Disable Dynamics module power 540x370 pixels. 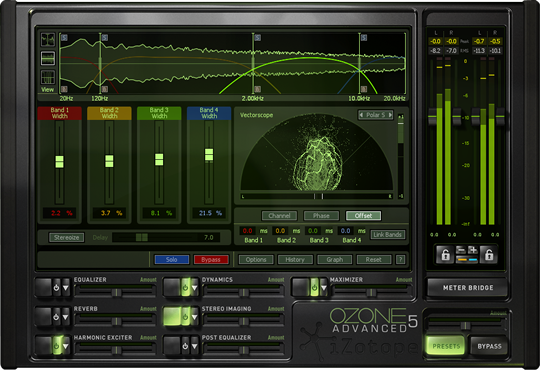coord(185,288)
